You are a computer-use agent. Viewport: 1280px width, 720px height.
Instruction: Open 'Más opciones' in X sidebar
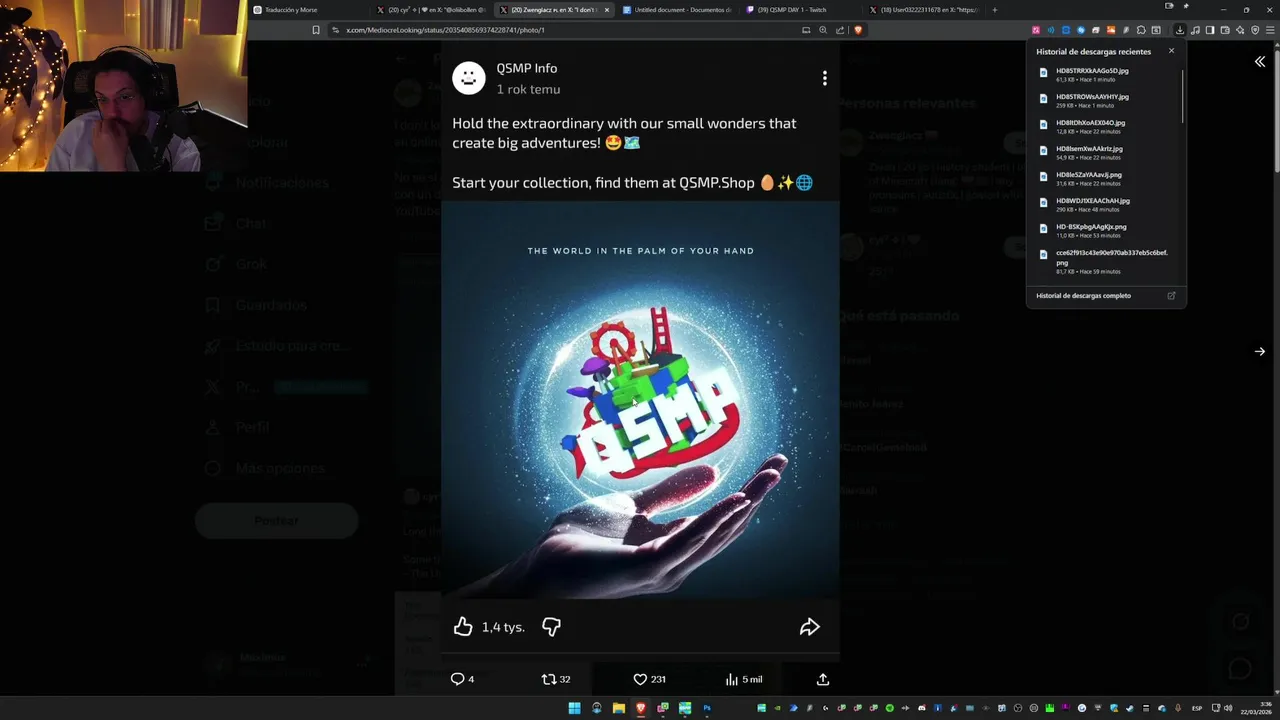point(264,468)
